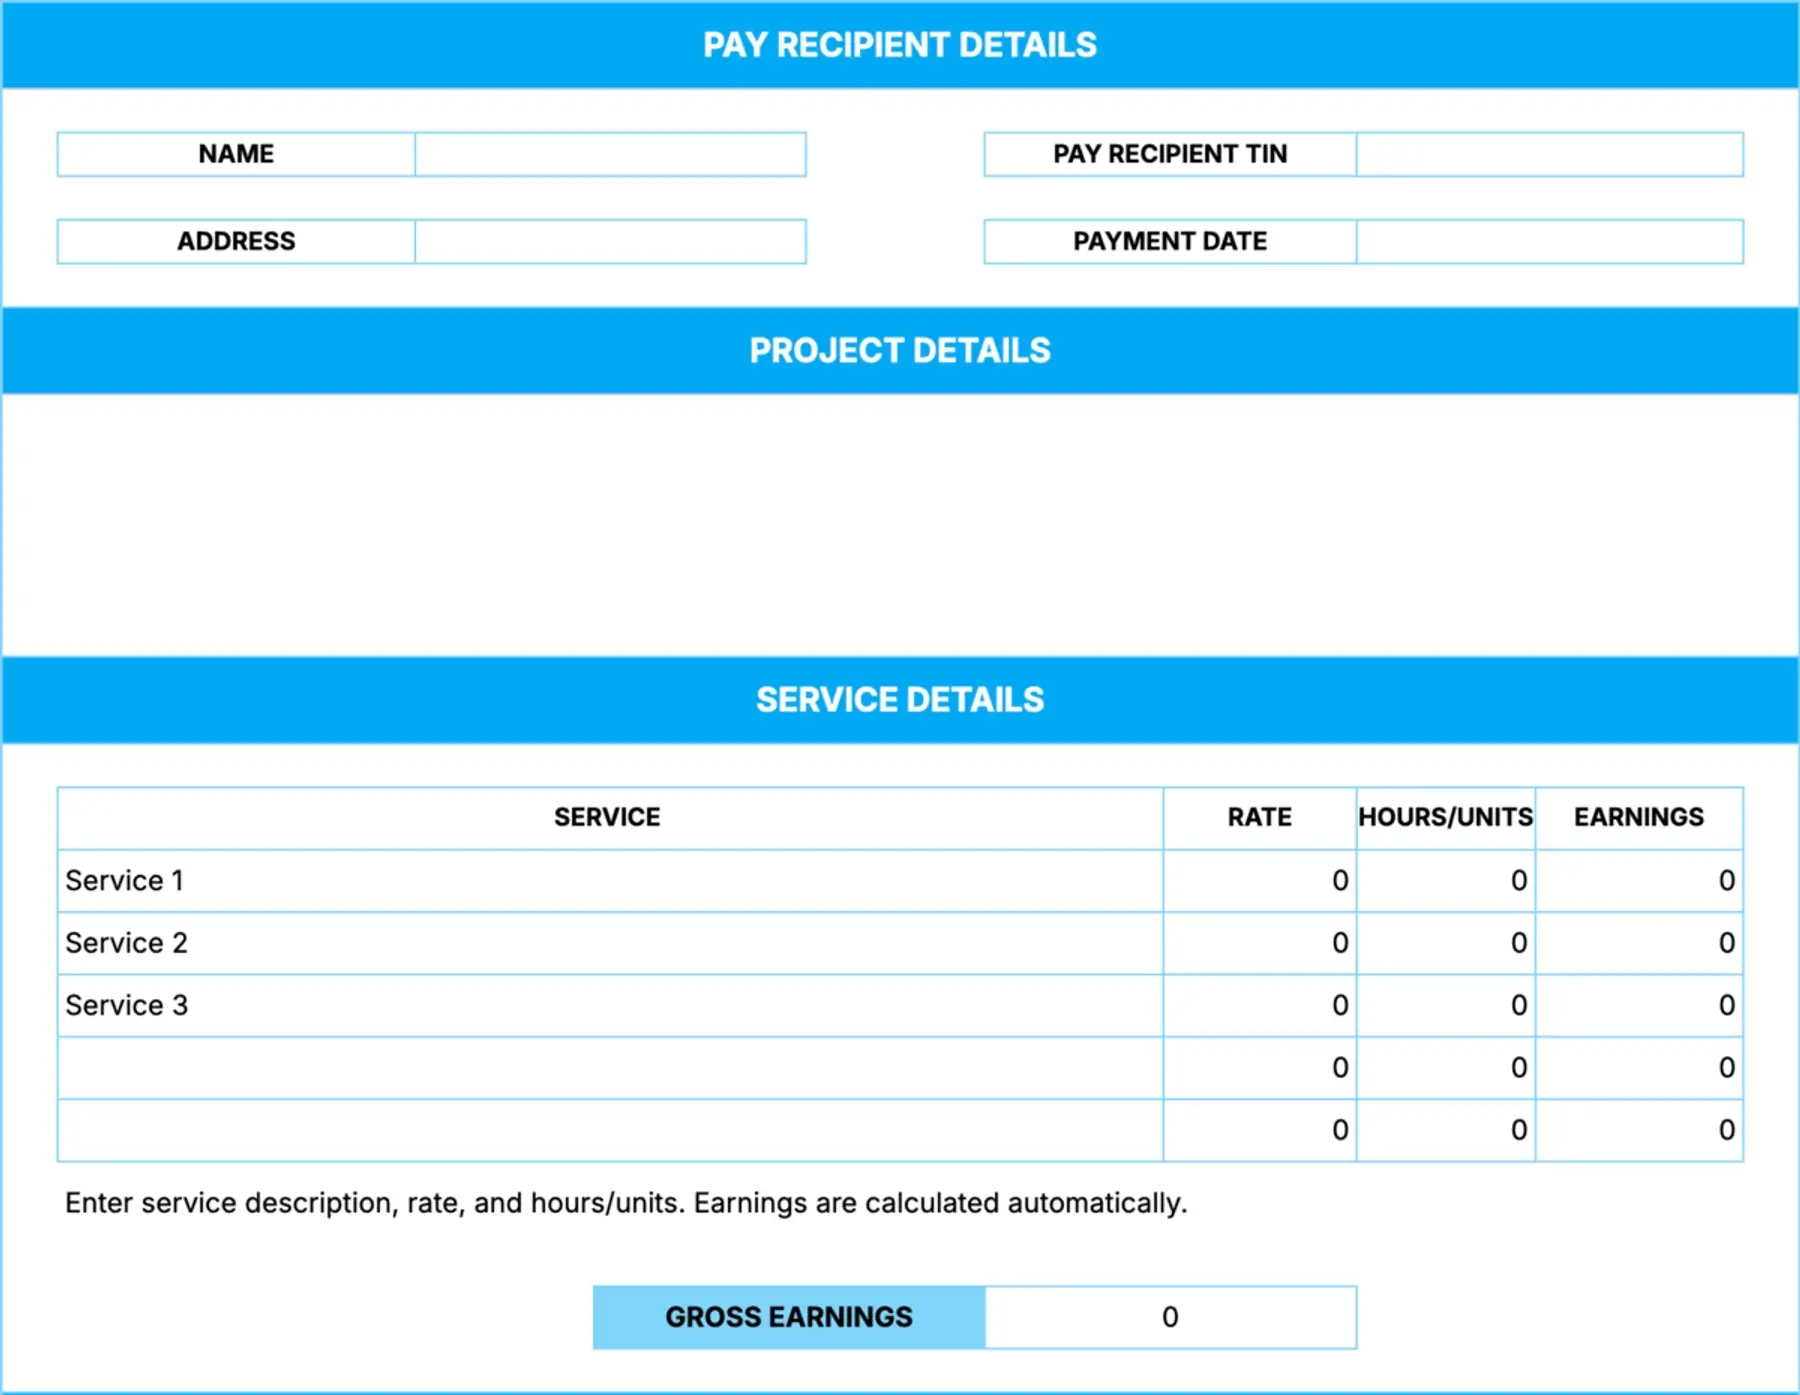Click the PAY RECIPIENT TIN label
This screenshot has width=1800, height=1395.
click(x=1170, y=154)
